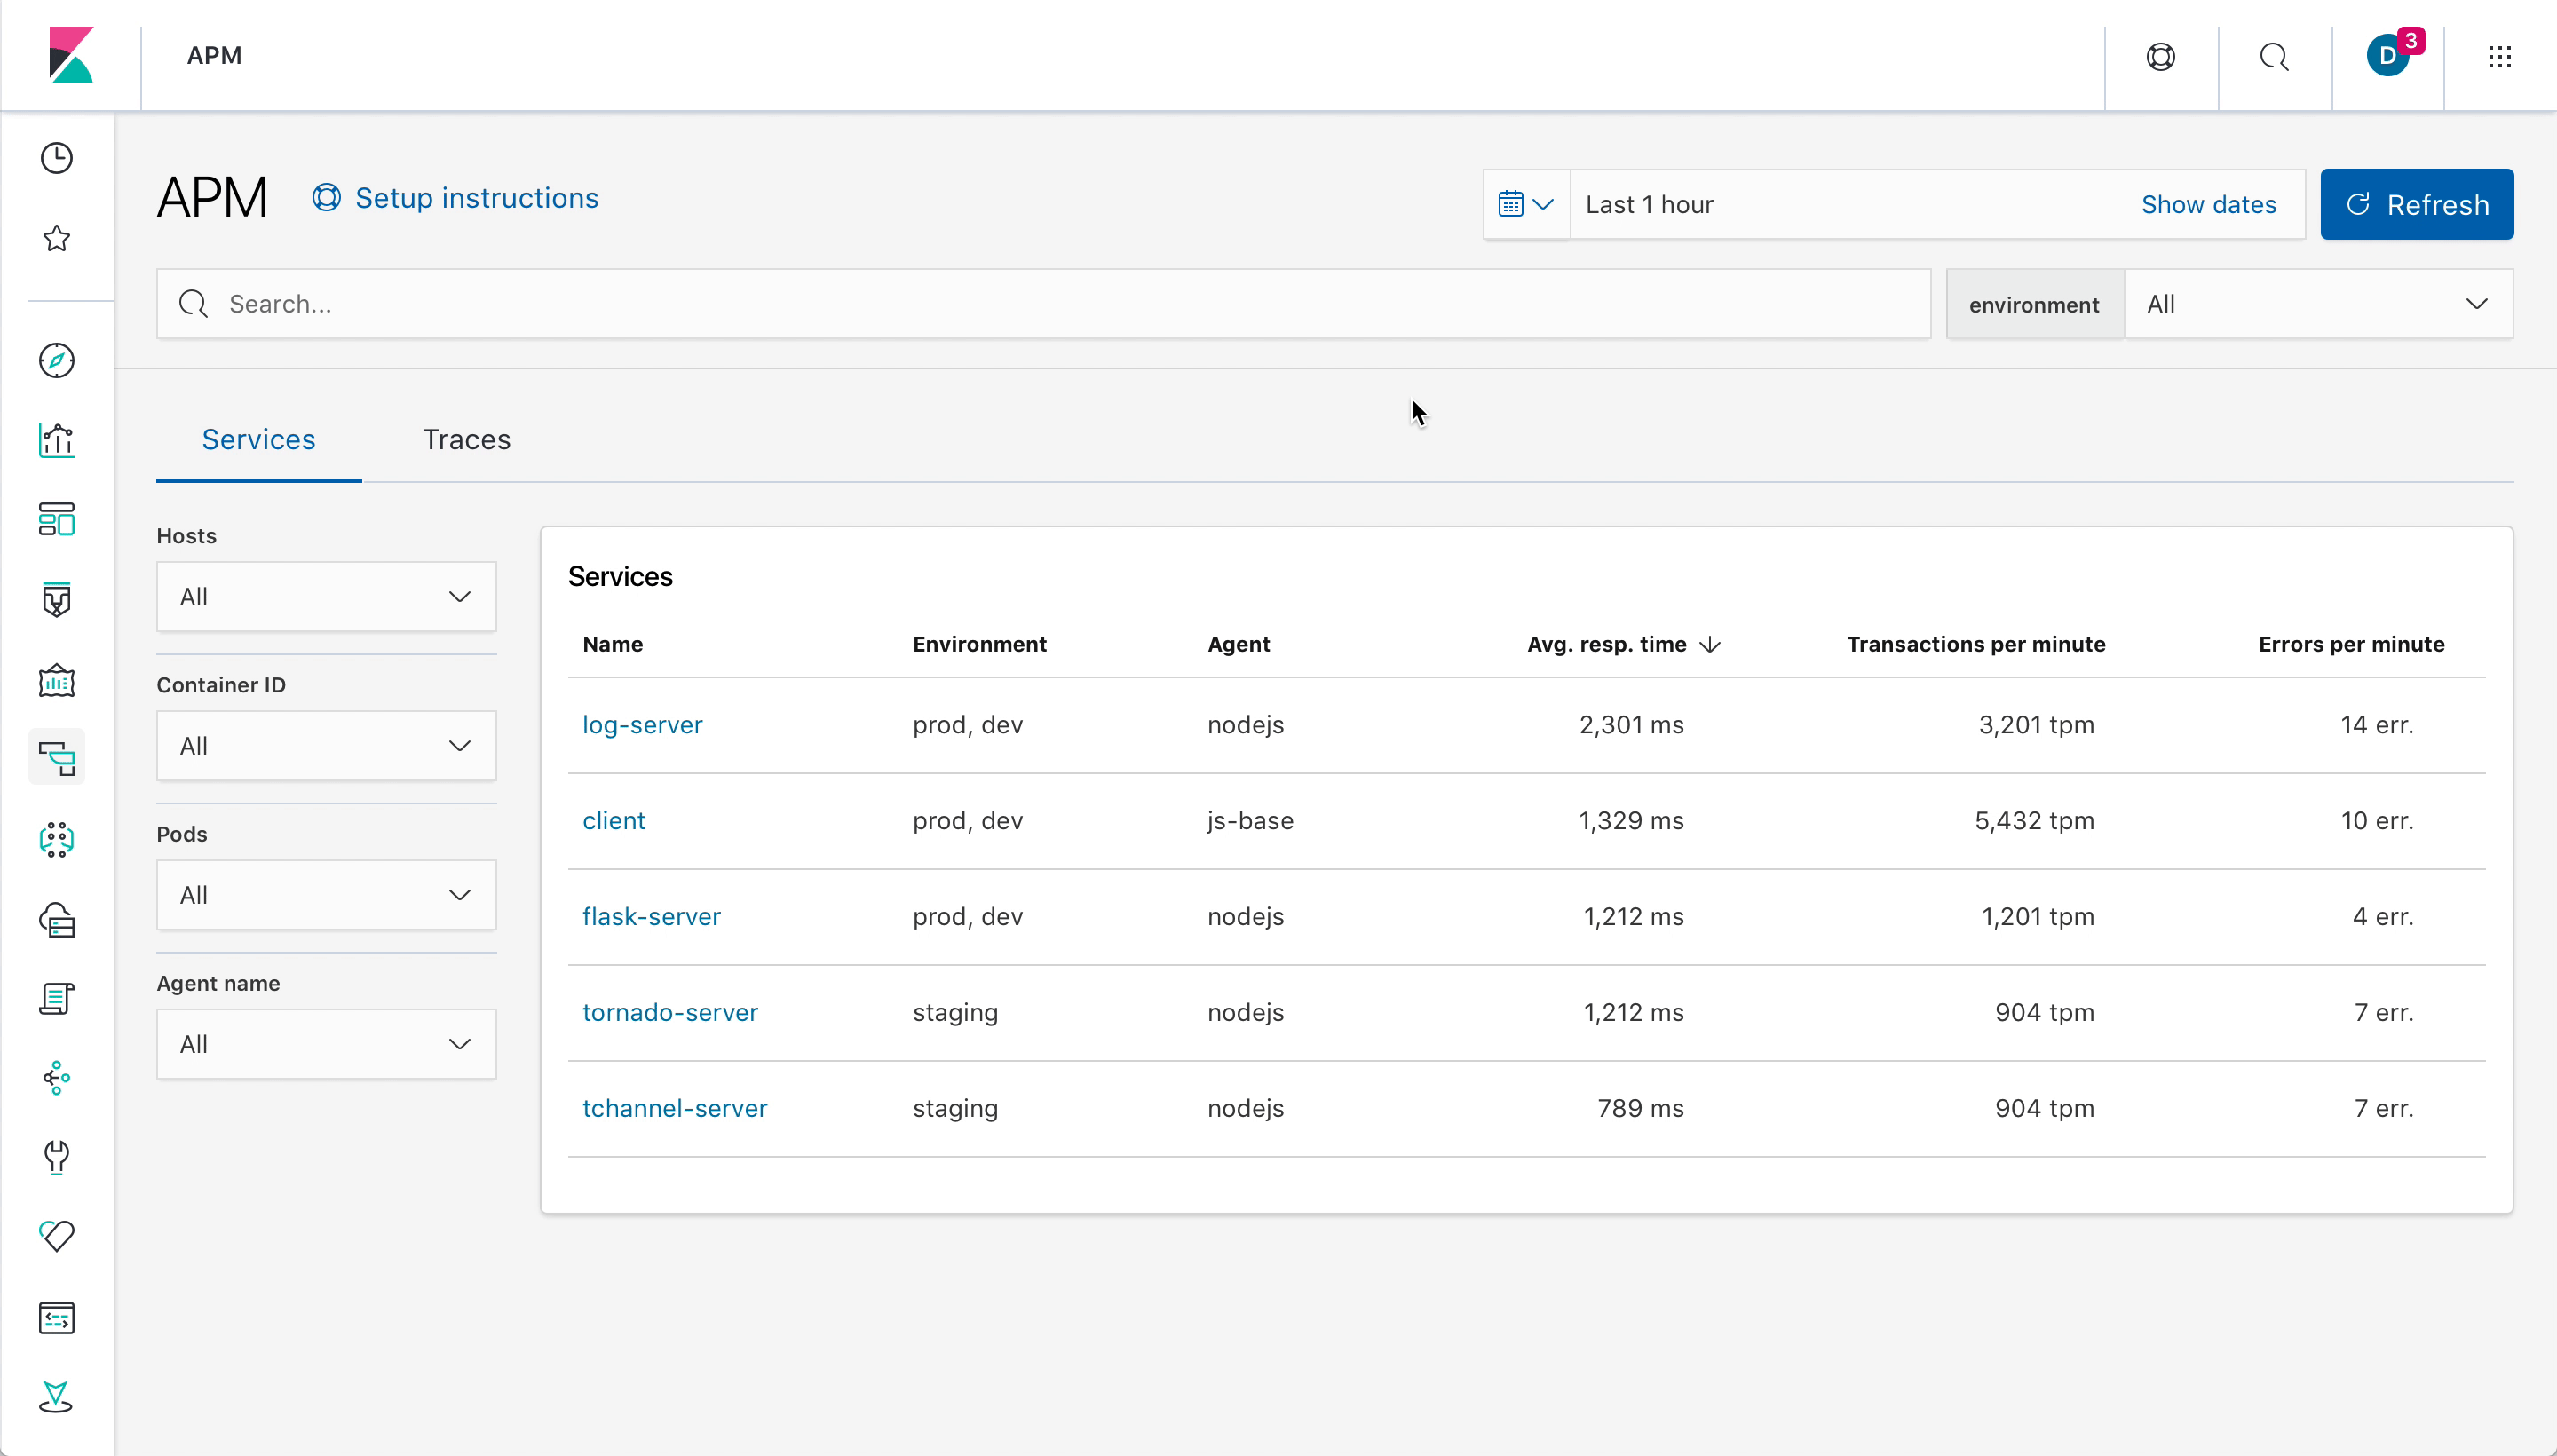Viewport: 2557px width, 1456px height.
Task: Open the Recently viewed clock icon
Action: point(57,157)
